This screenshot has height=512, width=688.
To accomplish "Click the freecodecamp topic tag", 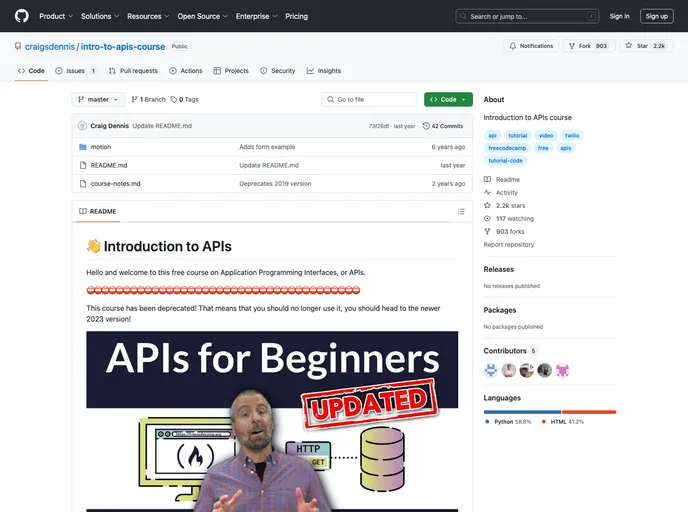I will pos(507,148).
